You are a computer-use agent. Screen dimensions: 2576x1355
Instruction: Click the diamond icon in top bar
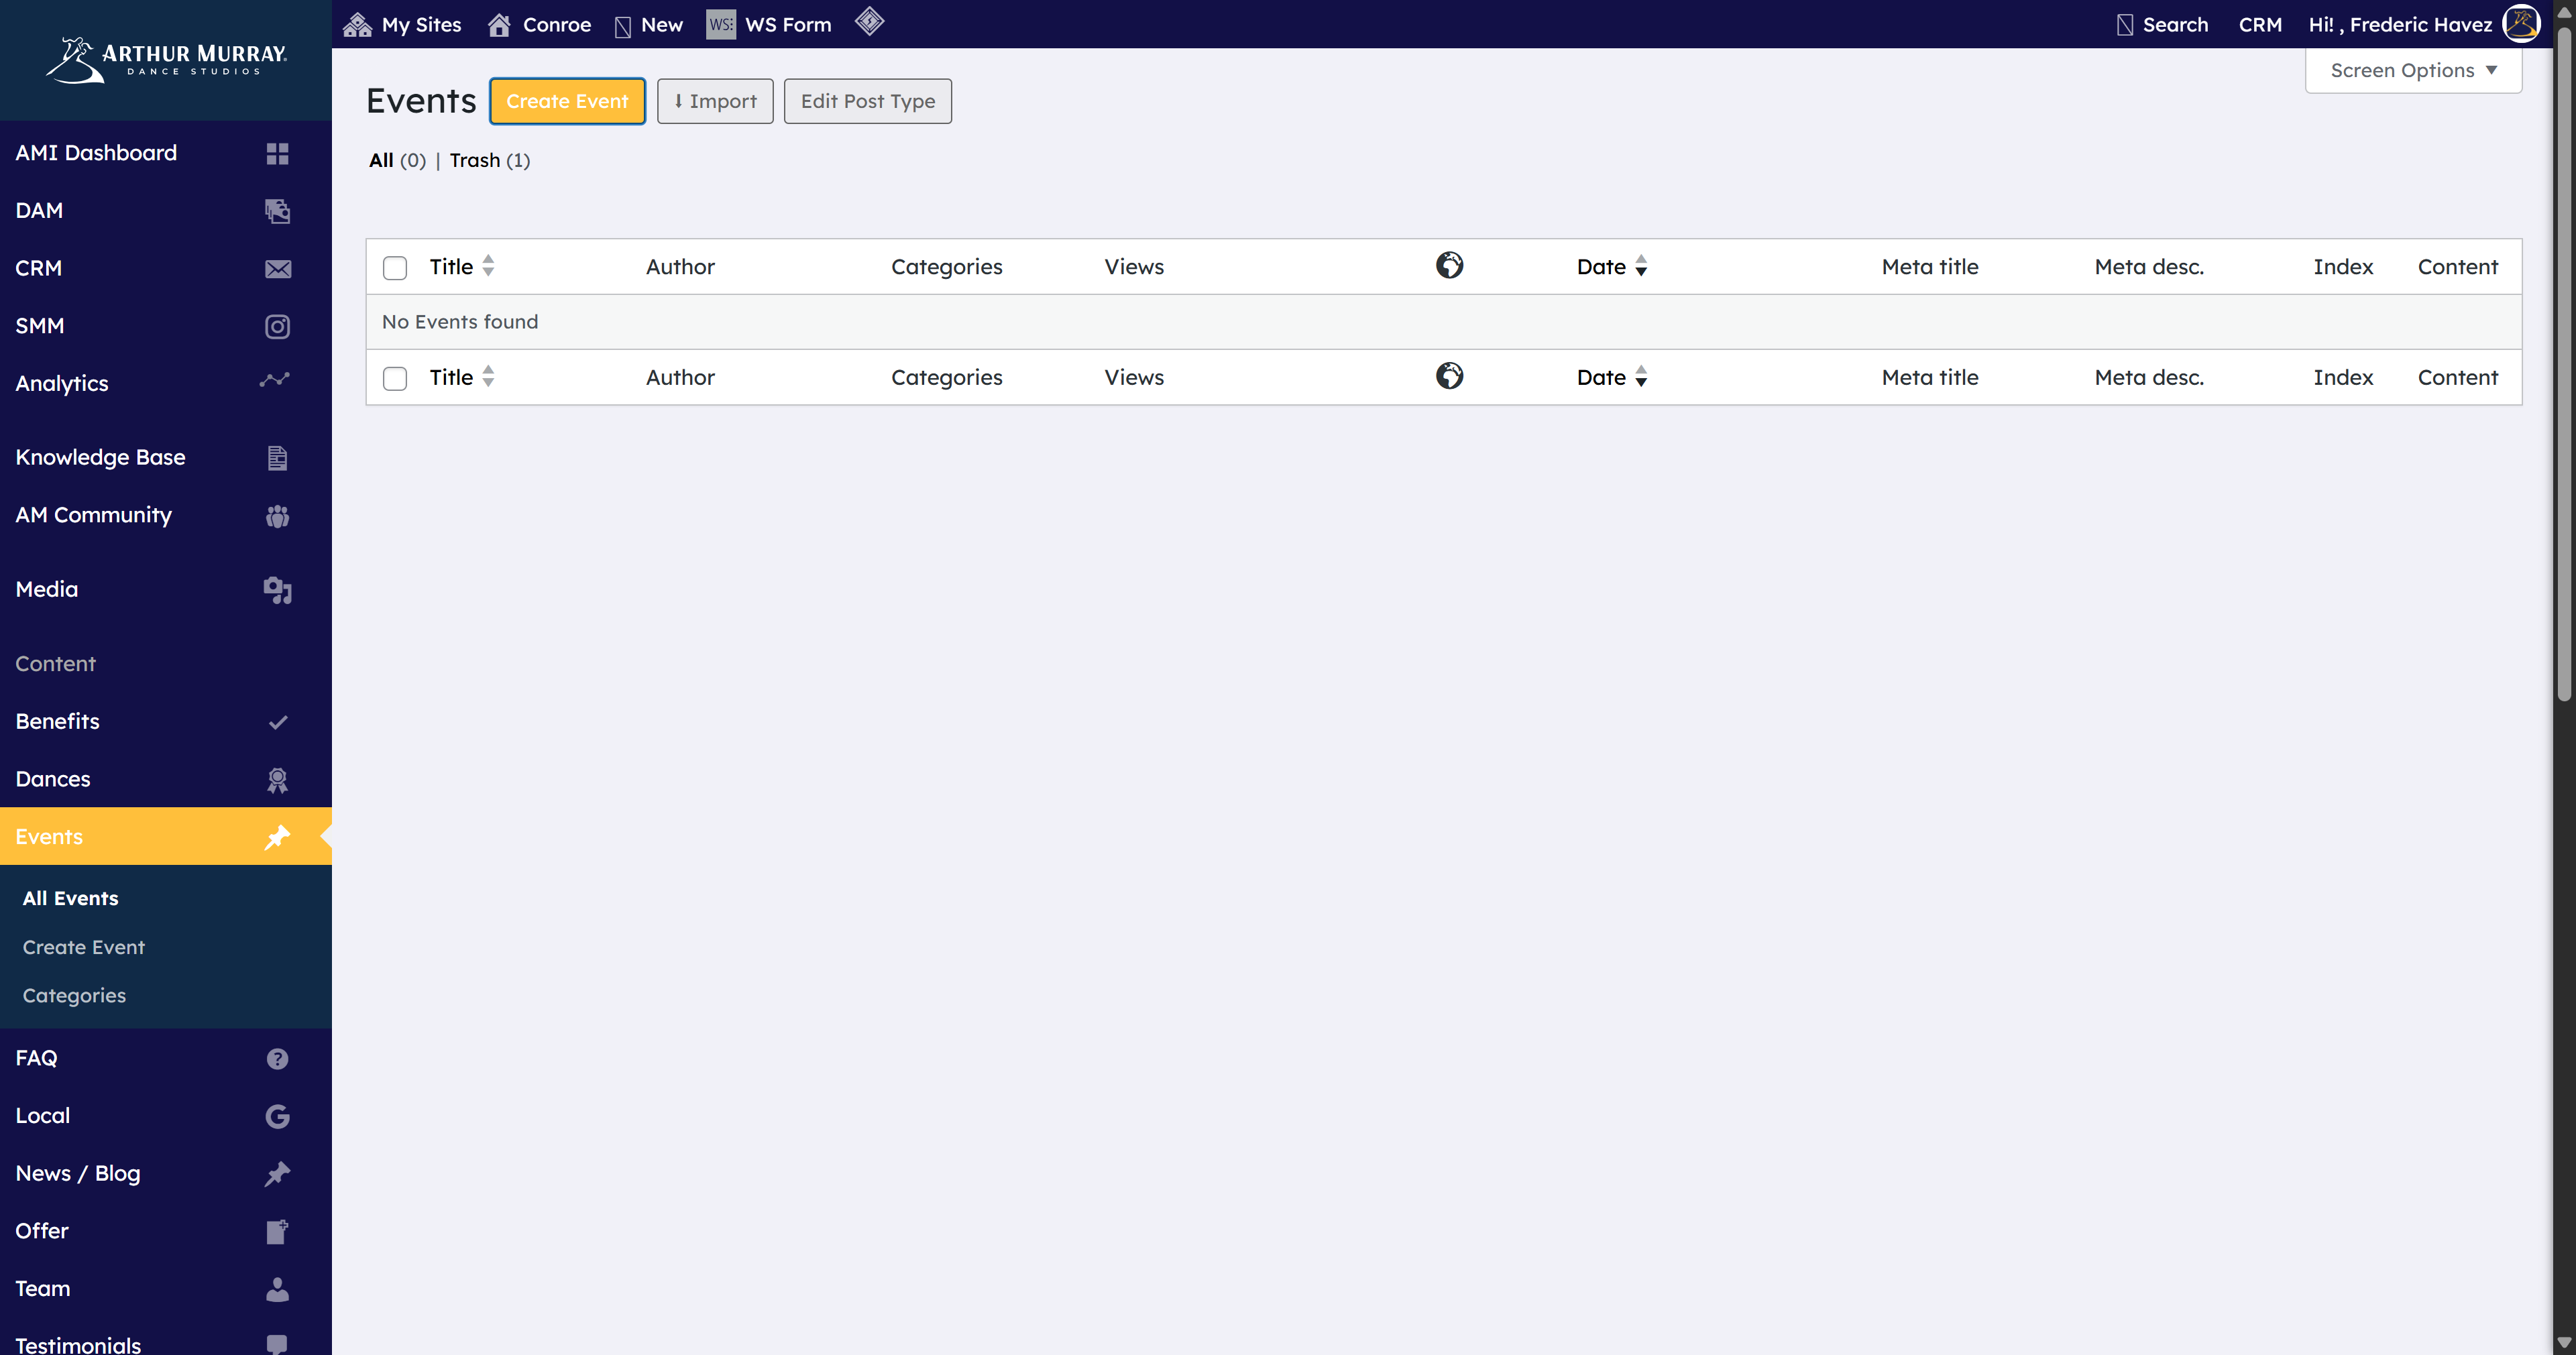869,21
